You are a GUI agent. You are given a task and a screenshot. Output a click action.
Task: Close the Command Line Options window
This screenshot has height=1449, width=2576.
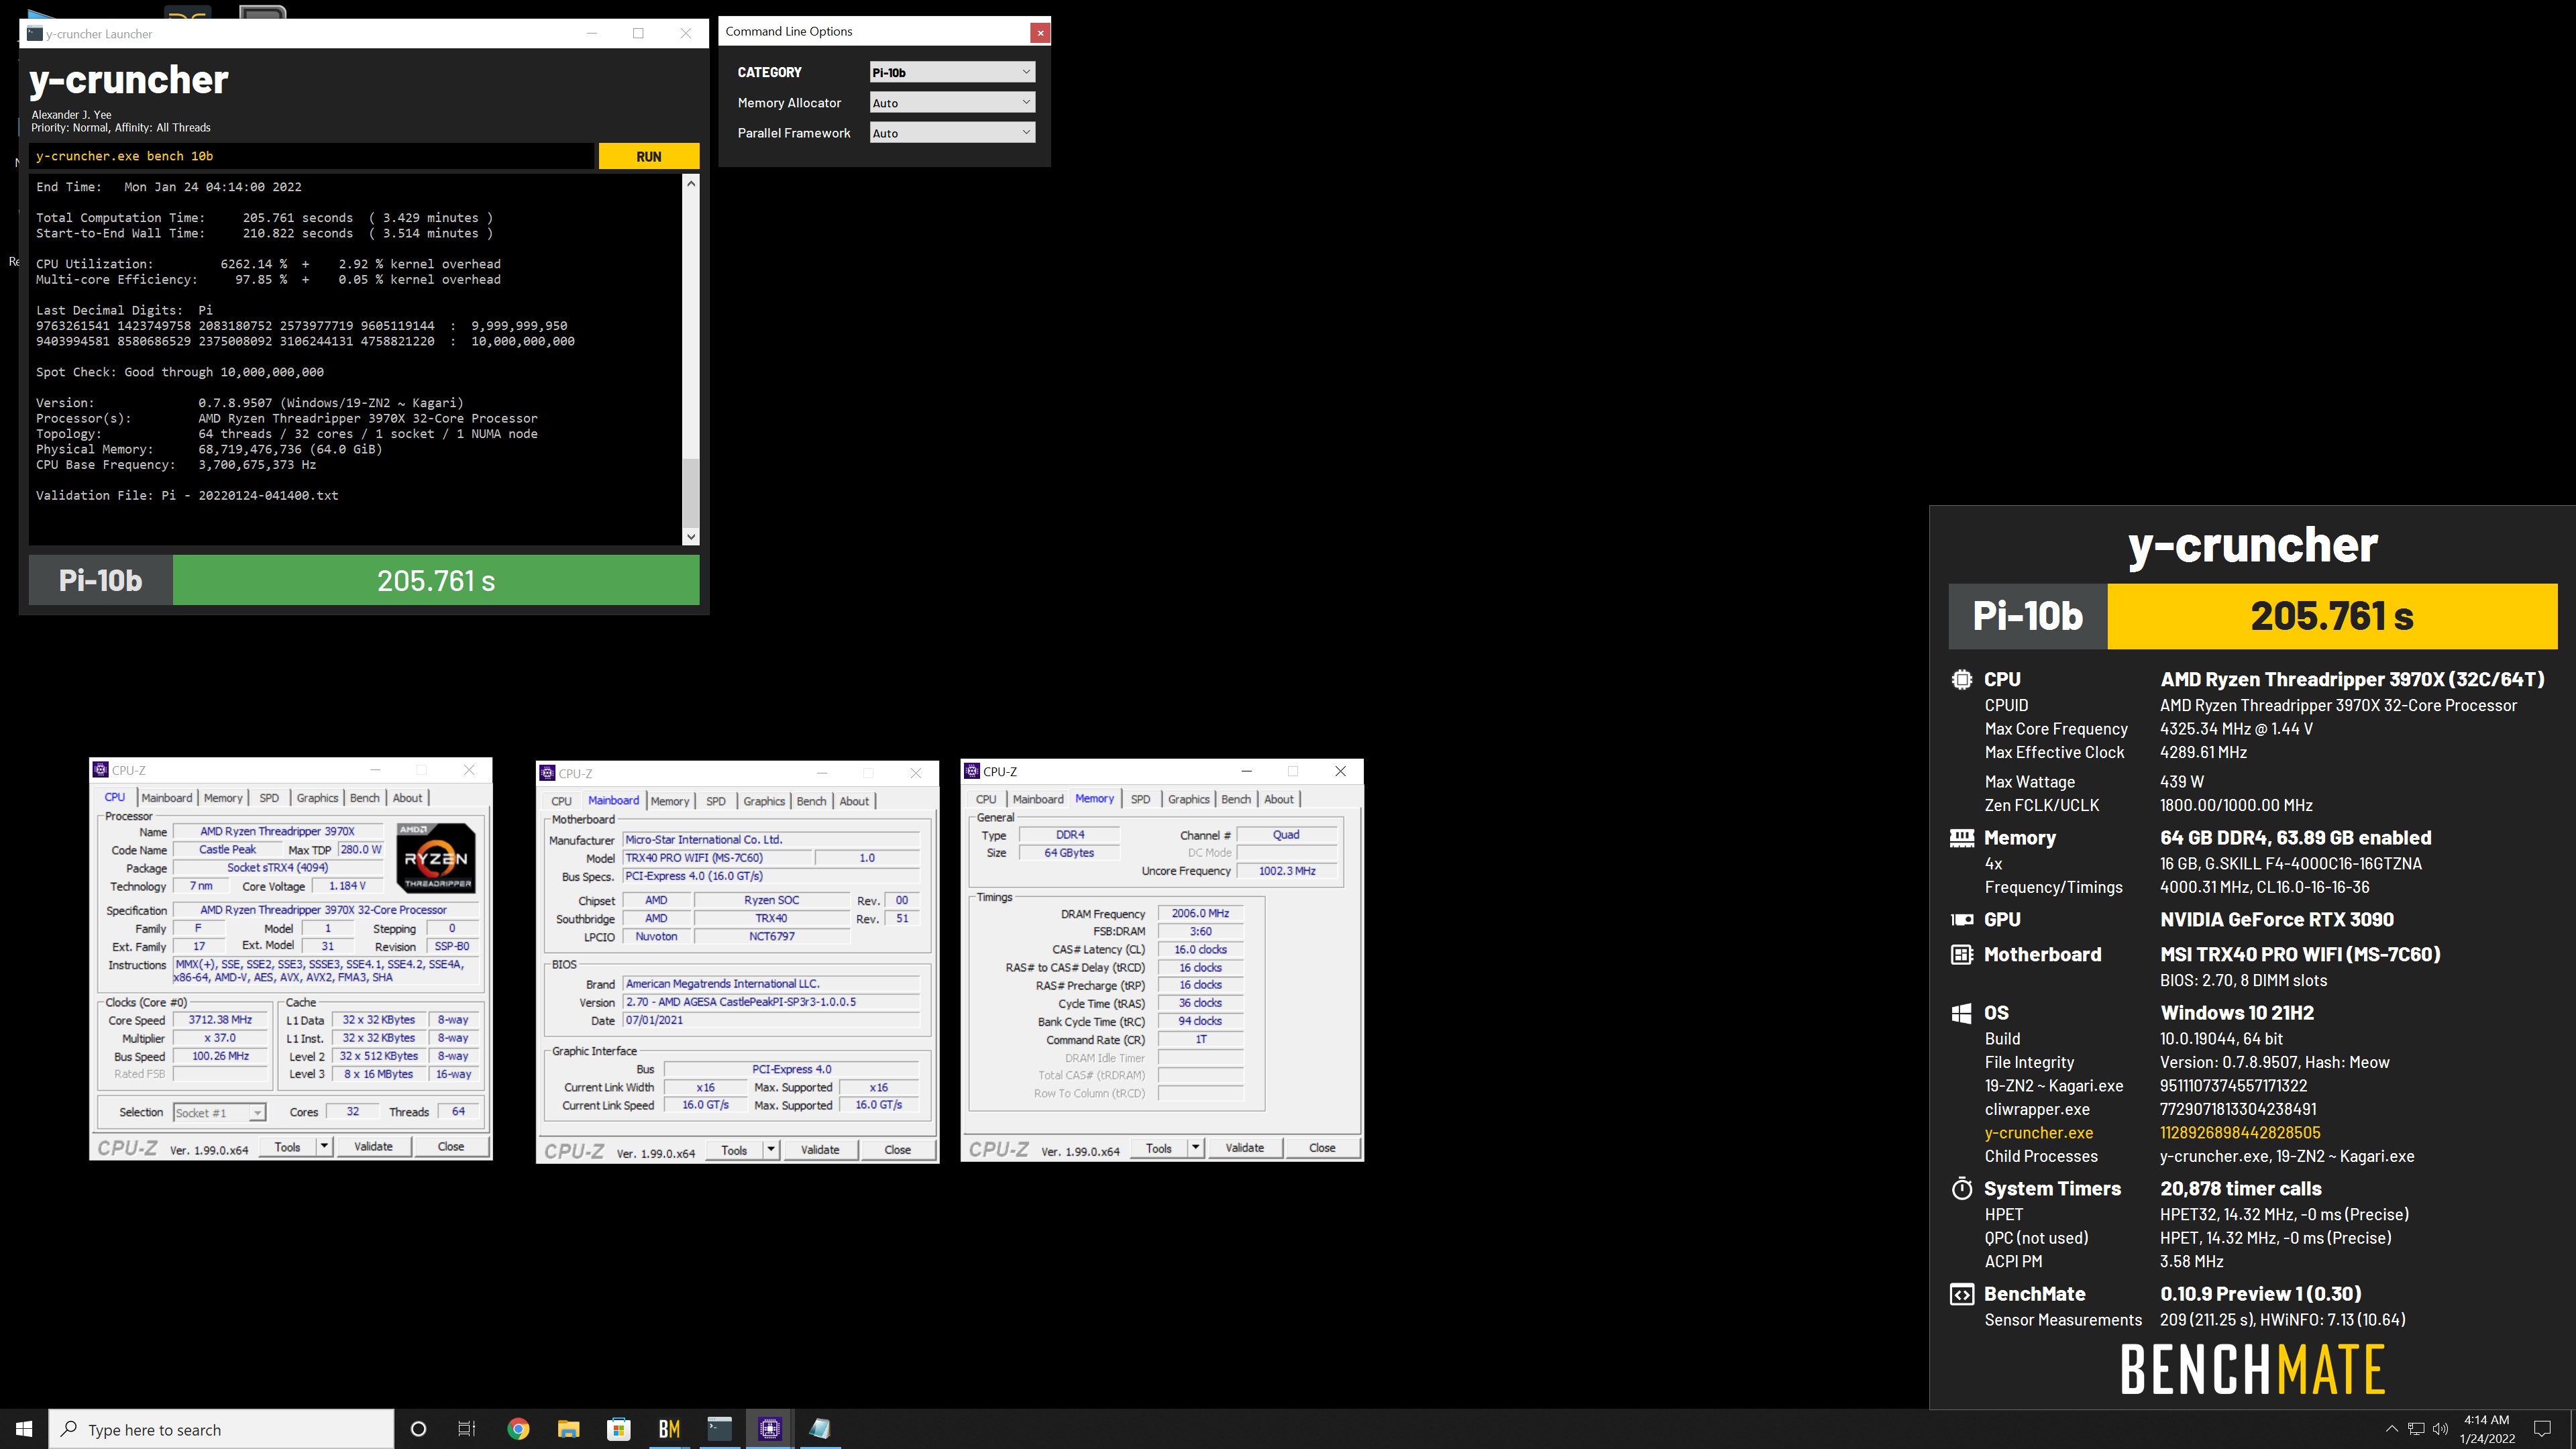pyautogui.click(x=1040, y=32)
